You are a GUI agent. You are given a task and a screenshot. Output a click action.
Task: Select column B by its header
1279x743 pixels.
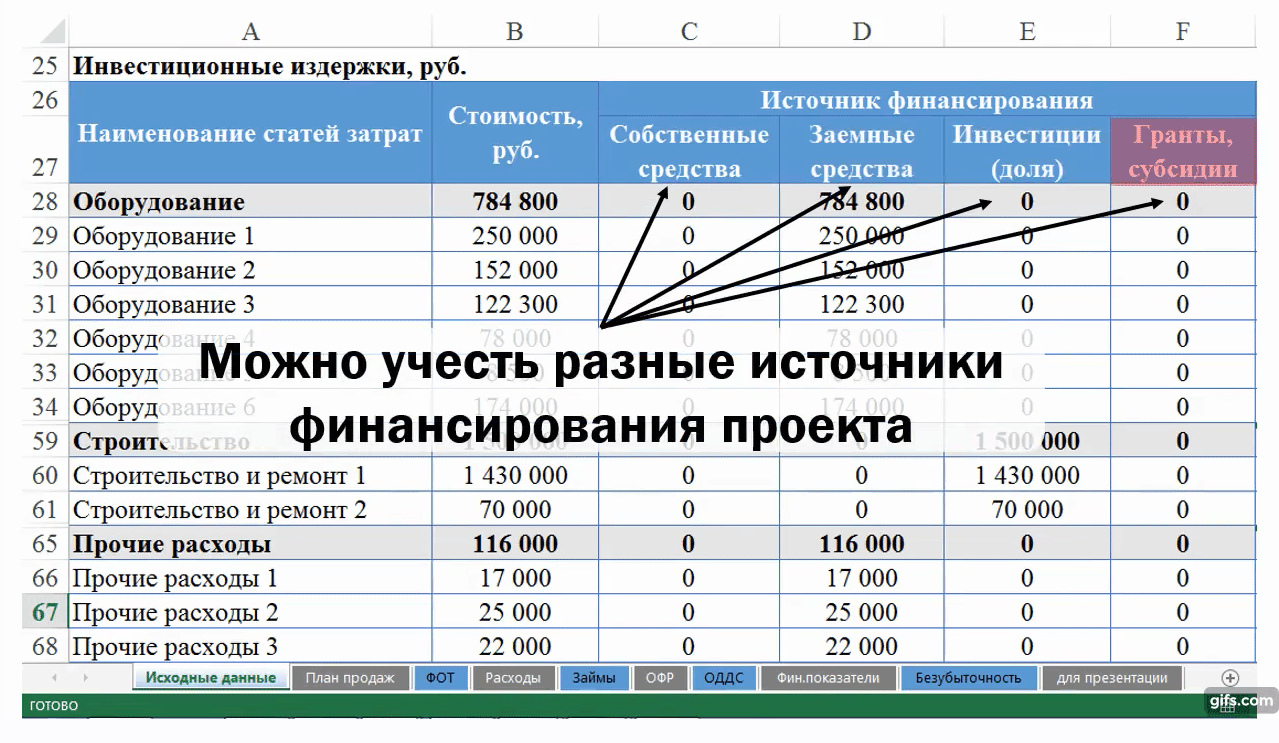pyautogui.click(x=514, y=32)
